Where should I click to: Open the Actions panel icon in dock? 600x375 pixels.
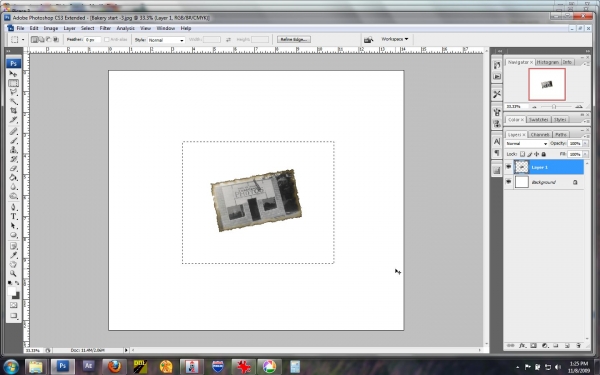[x=497, y=77]
